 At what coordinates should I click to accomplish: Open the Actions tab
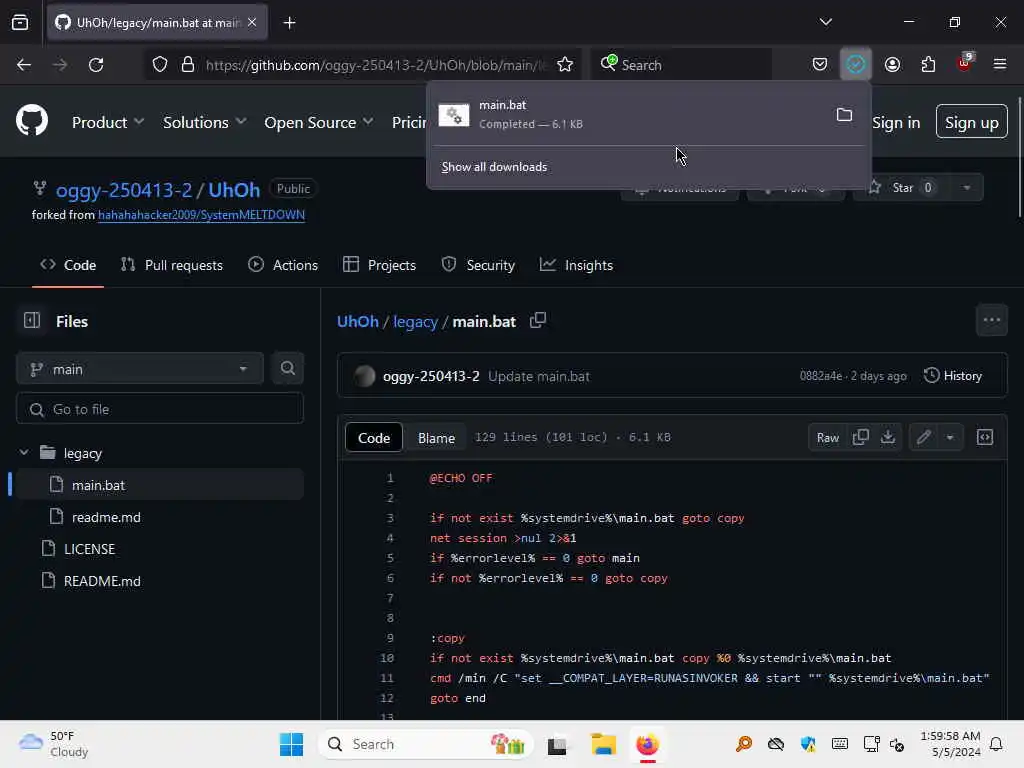pyautogui.click(x=283, y=265)
